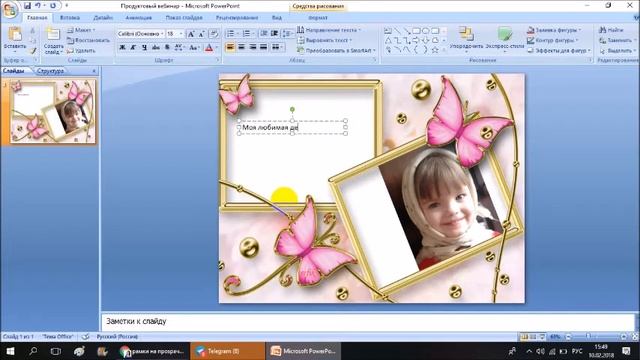
Task: Open Направление текста dropdown
Action: (329, 30)
